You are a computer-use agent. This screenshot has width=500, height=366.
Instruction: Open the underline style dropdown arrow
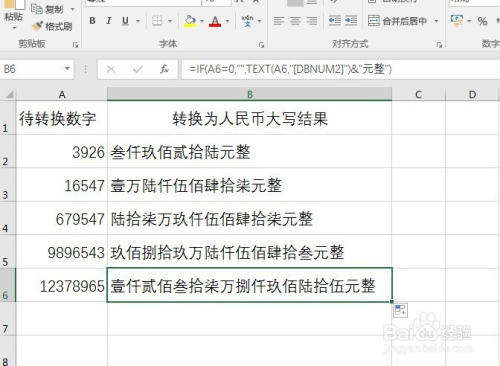138,21
